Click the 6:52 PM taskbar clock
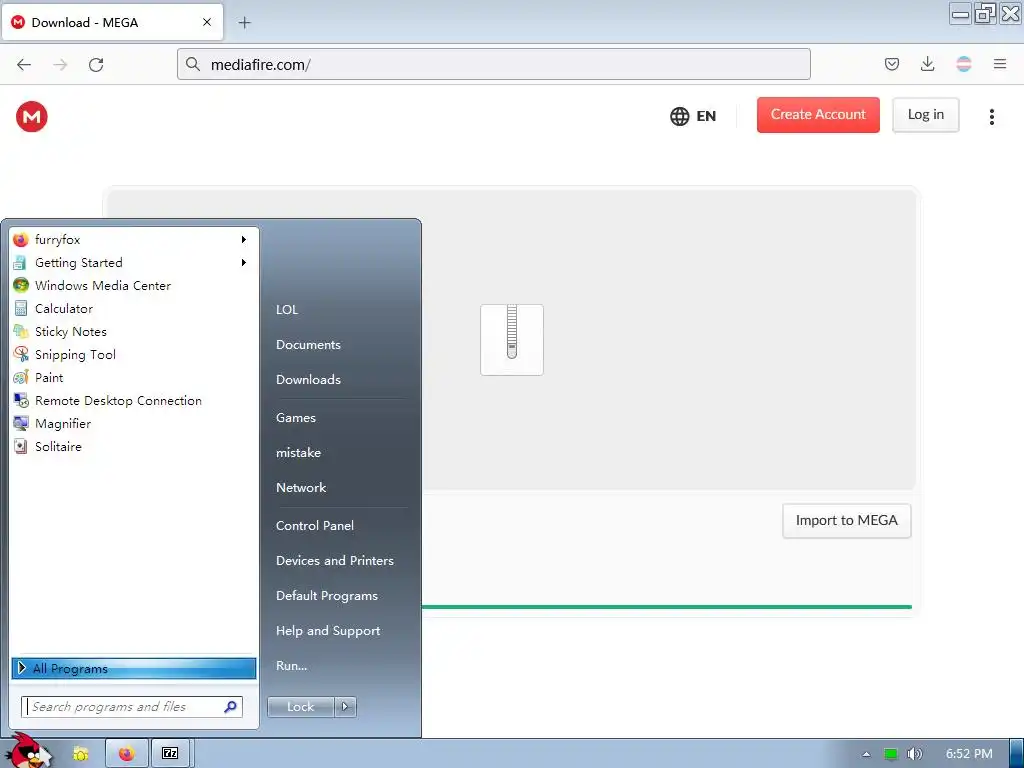 969,754
